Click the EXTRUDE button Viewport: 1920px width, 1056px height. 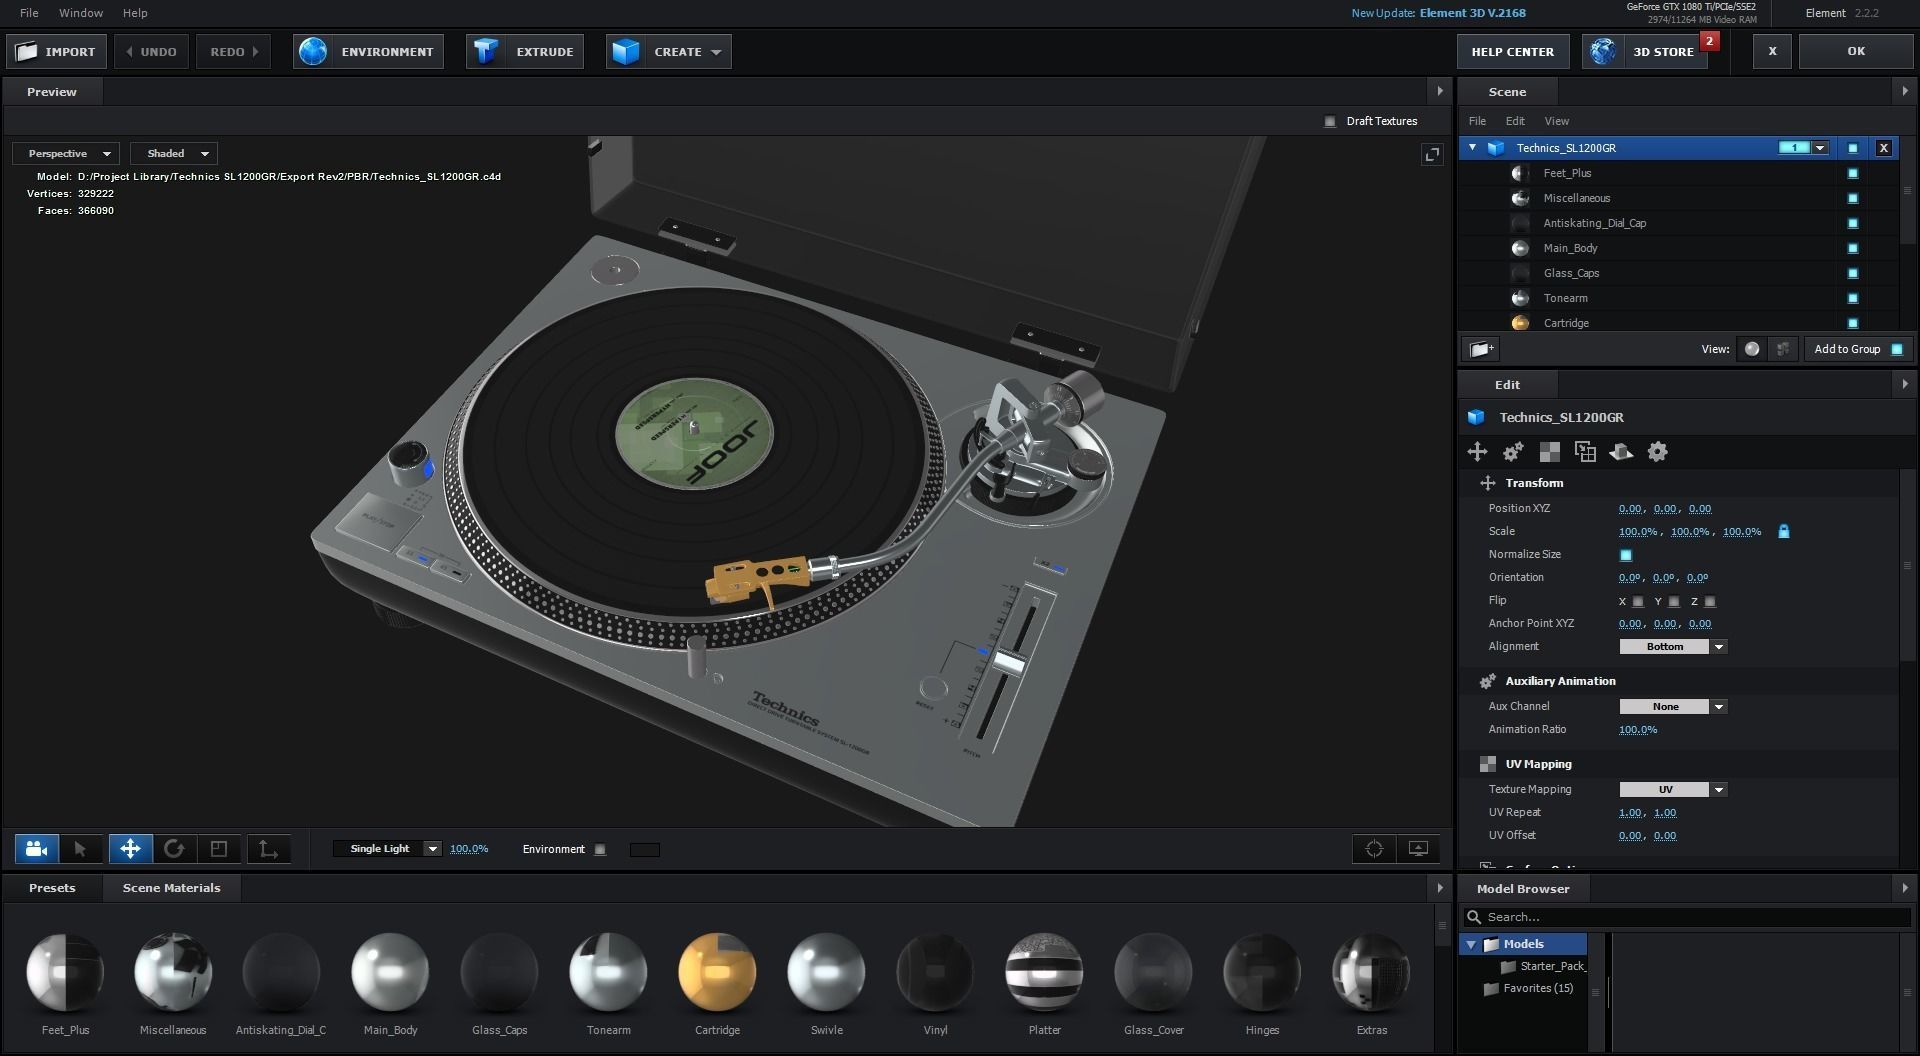pos(526,52)
